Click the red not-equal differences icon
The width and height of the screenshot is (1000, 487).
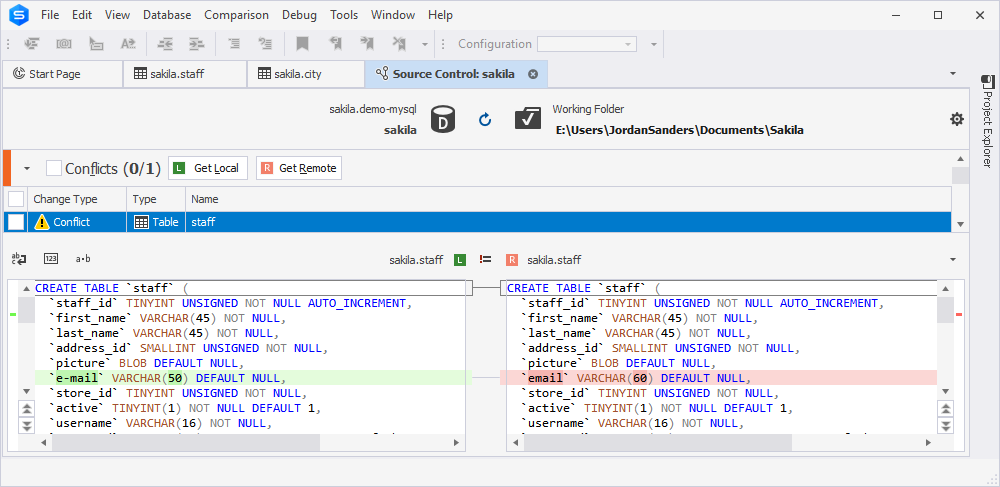point(485,259)
